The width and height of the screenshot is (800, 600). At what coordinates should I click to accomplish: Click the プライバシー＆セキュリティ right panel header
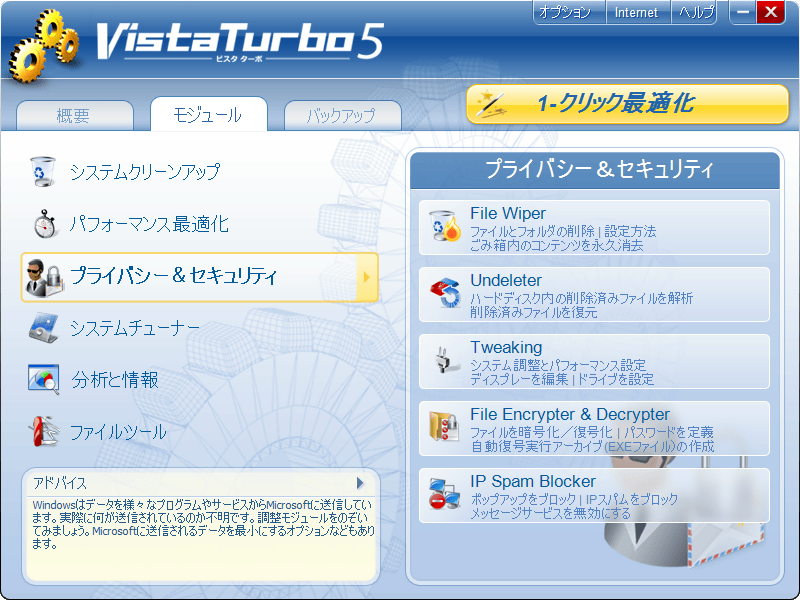pyautogui.click(x=595, y=170)
